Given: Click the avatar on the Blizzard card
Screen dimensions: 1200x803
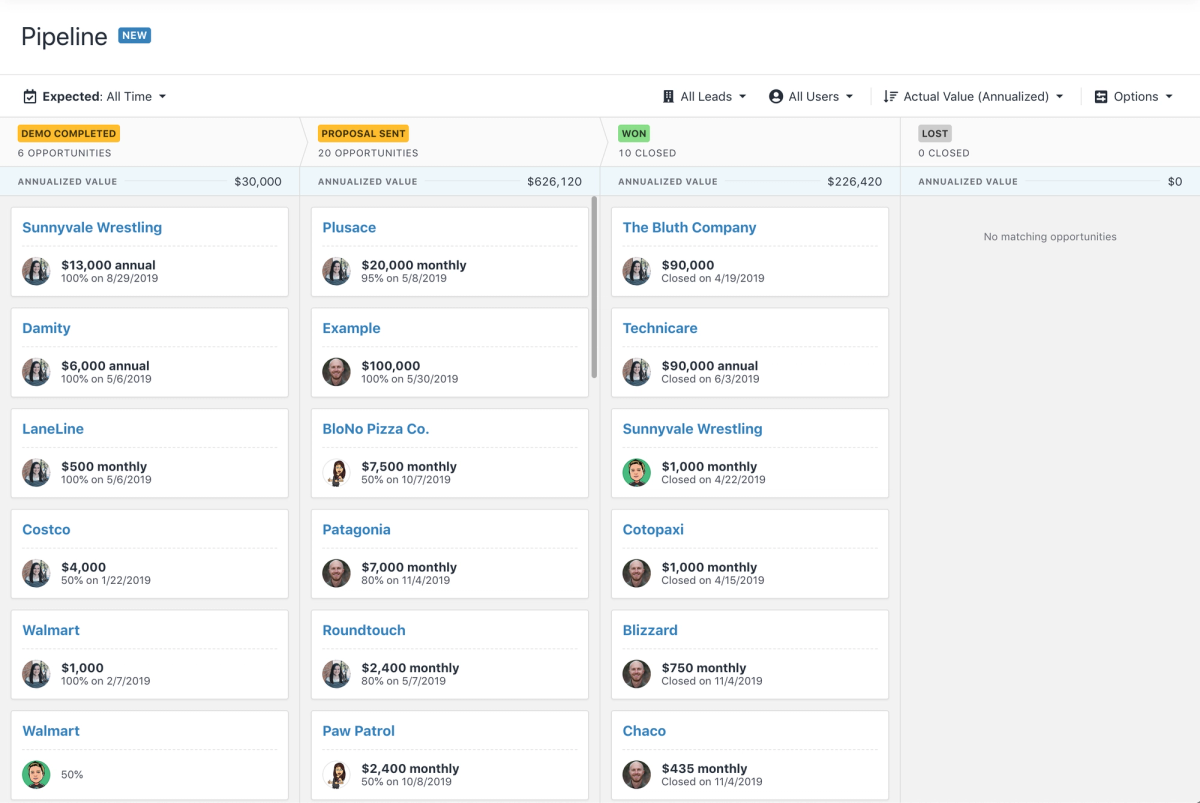Looking at the screenshot, I should pos(636,674).
